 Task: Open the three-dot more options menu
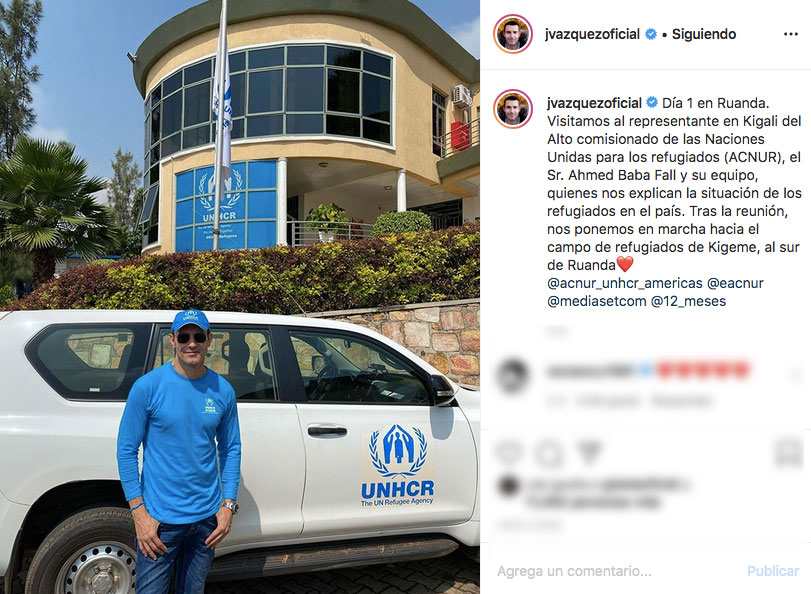pyautogui.click(x=790, y=34)
